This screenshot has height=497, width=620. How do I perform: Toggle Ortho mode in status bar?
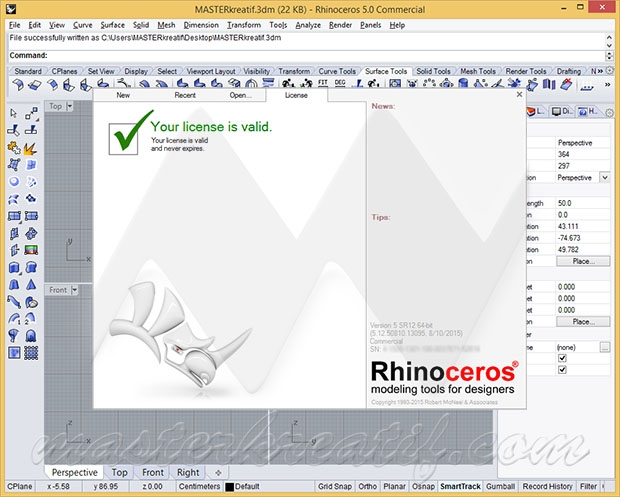point(367,486)
